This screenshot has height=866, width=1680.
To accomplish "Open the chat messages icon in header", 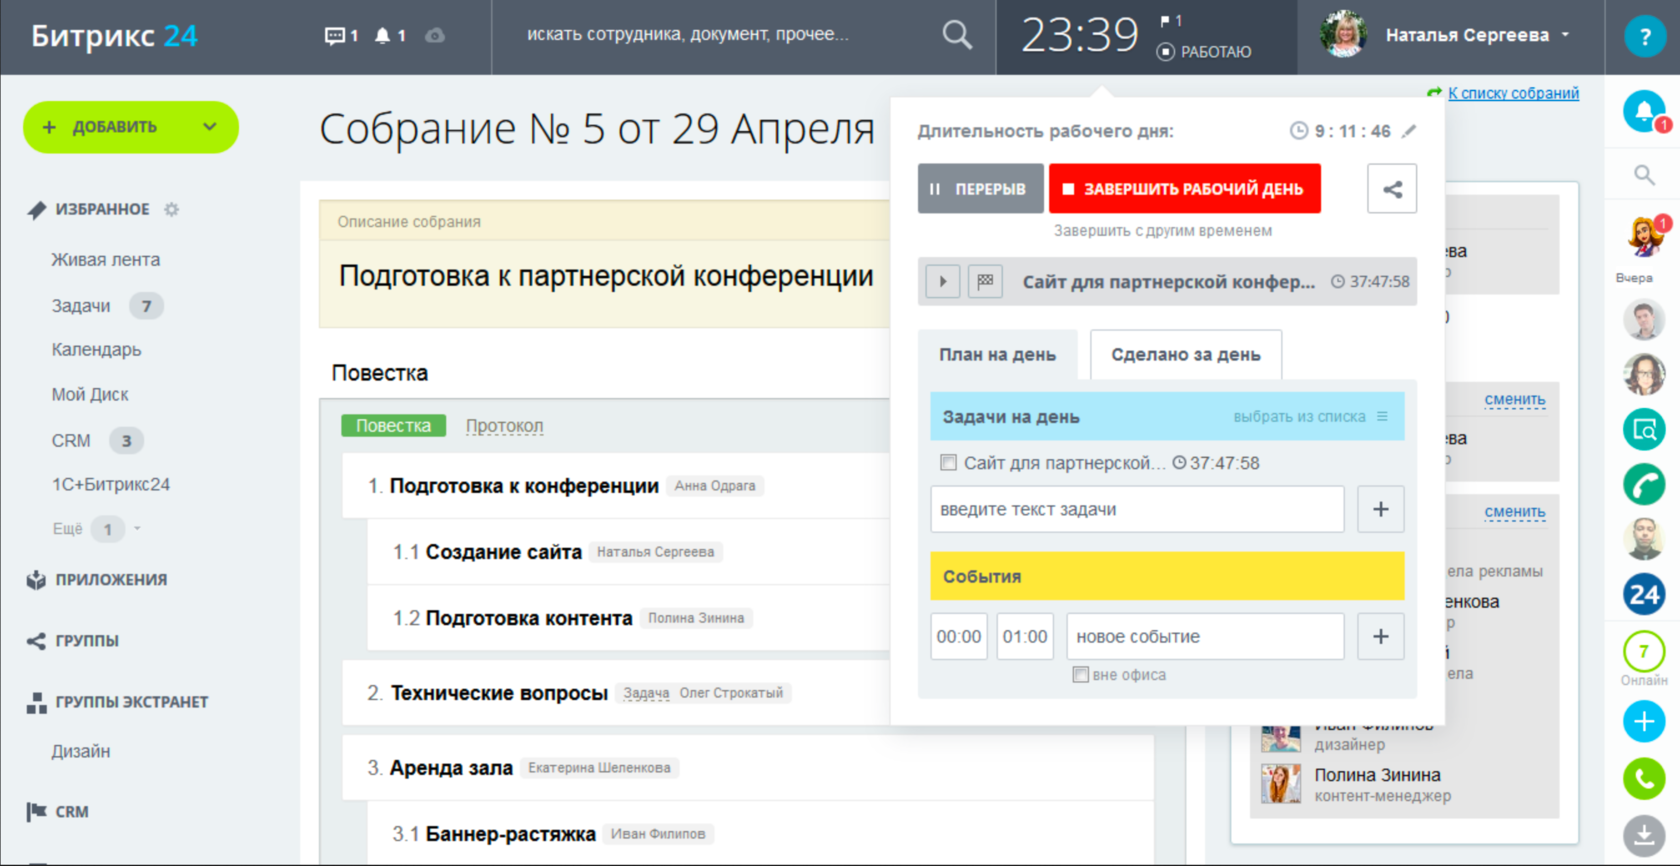I will [341, 36].
